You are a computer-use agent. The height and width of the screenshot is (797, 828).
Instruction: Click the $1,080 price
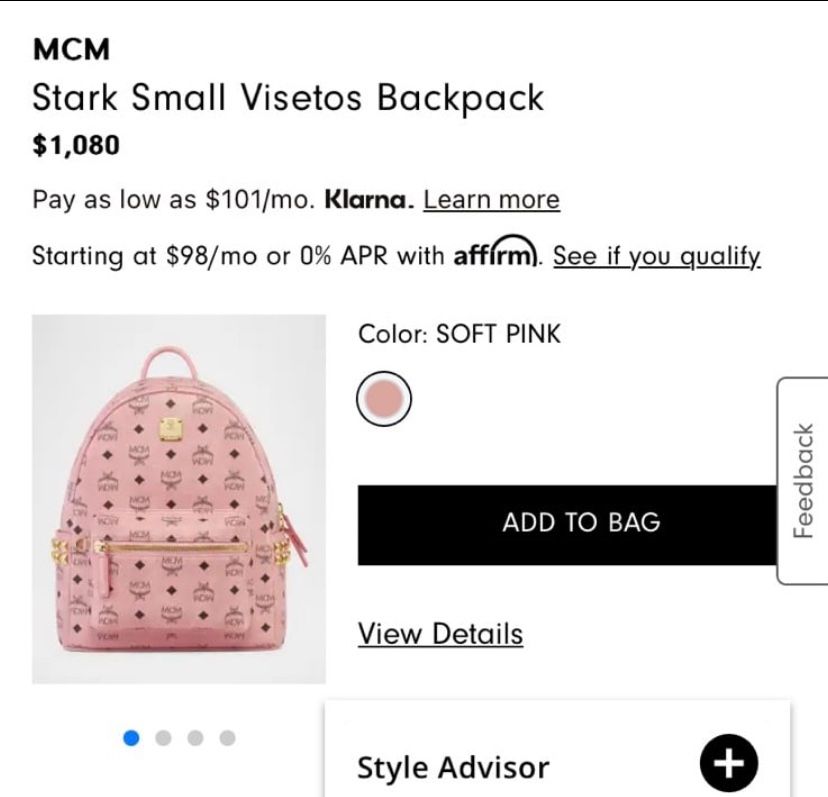76,146
